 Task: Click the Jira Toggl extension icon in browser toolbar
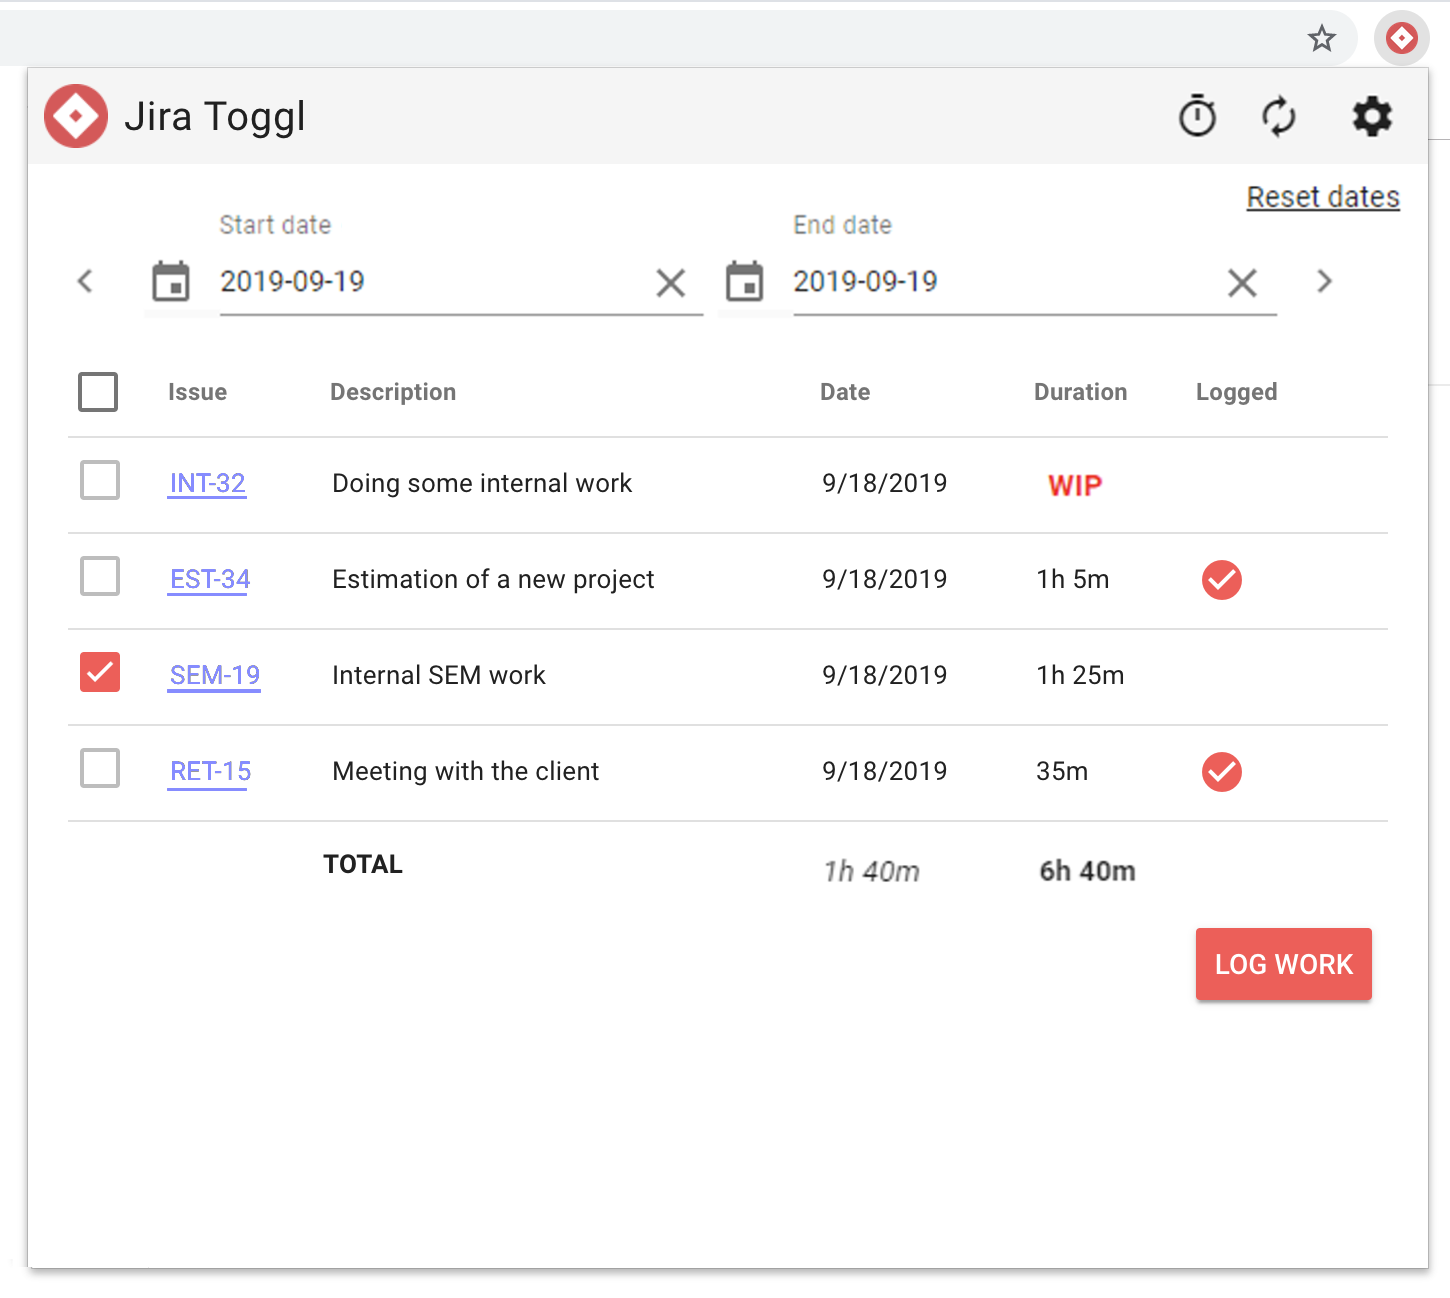[1402, 39]
